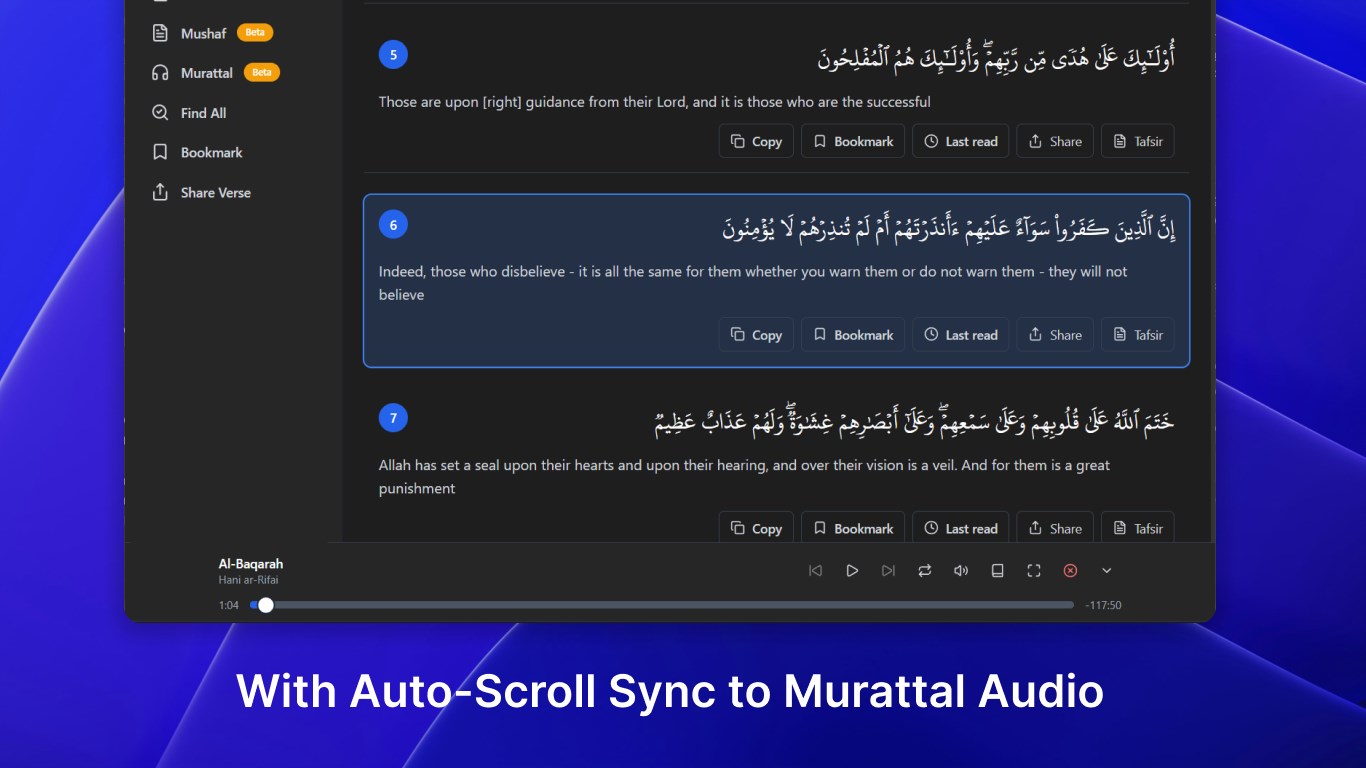Image resolution: width=1366 pixels, height=768 pixels.
Task: Click the audio progress slider handle
Action: (x=266, y=605)
